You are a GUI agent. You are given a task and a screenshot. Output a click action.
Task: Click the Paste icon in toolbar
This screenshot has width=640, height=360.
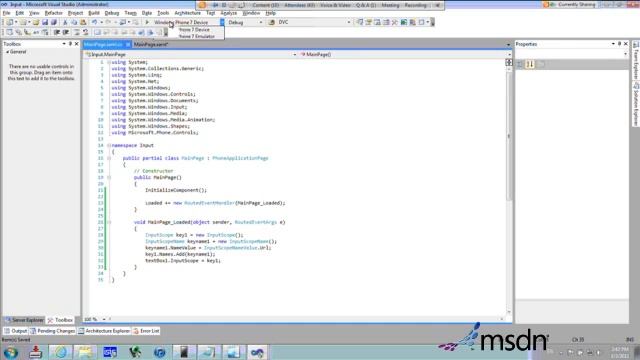[x=83, y=22]
